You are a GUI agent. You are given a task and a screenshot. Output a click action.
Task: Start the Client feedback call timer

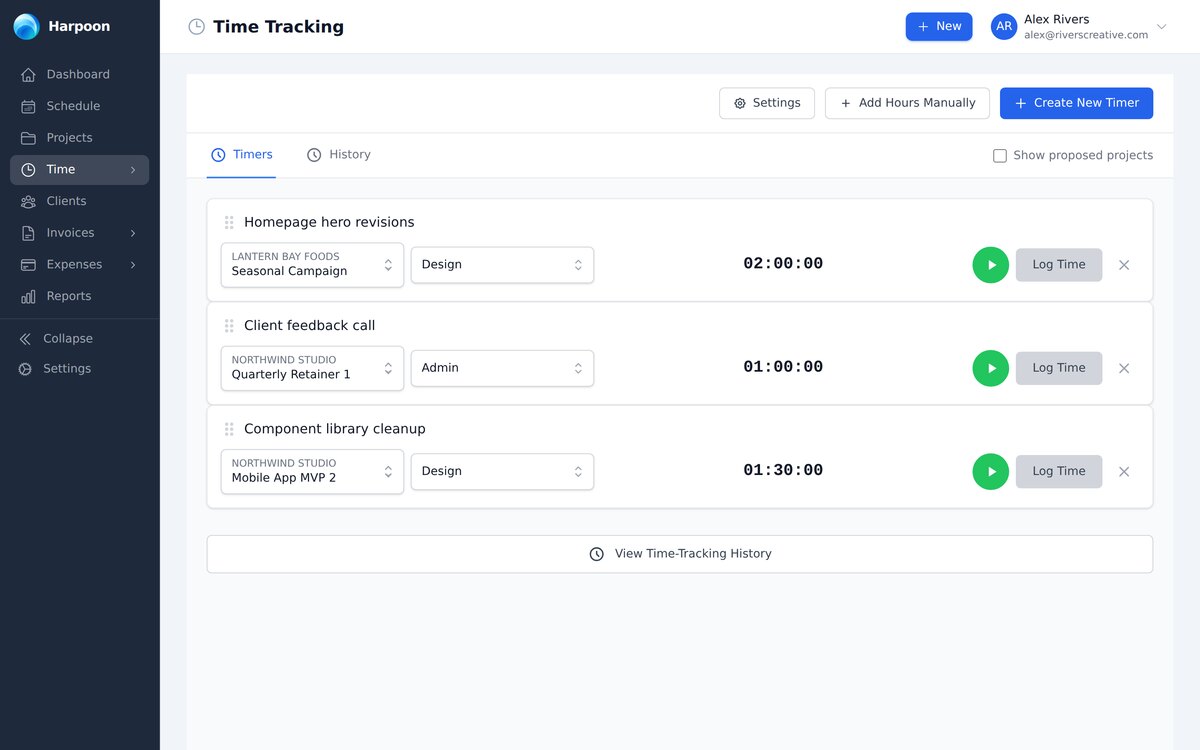991,368
